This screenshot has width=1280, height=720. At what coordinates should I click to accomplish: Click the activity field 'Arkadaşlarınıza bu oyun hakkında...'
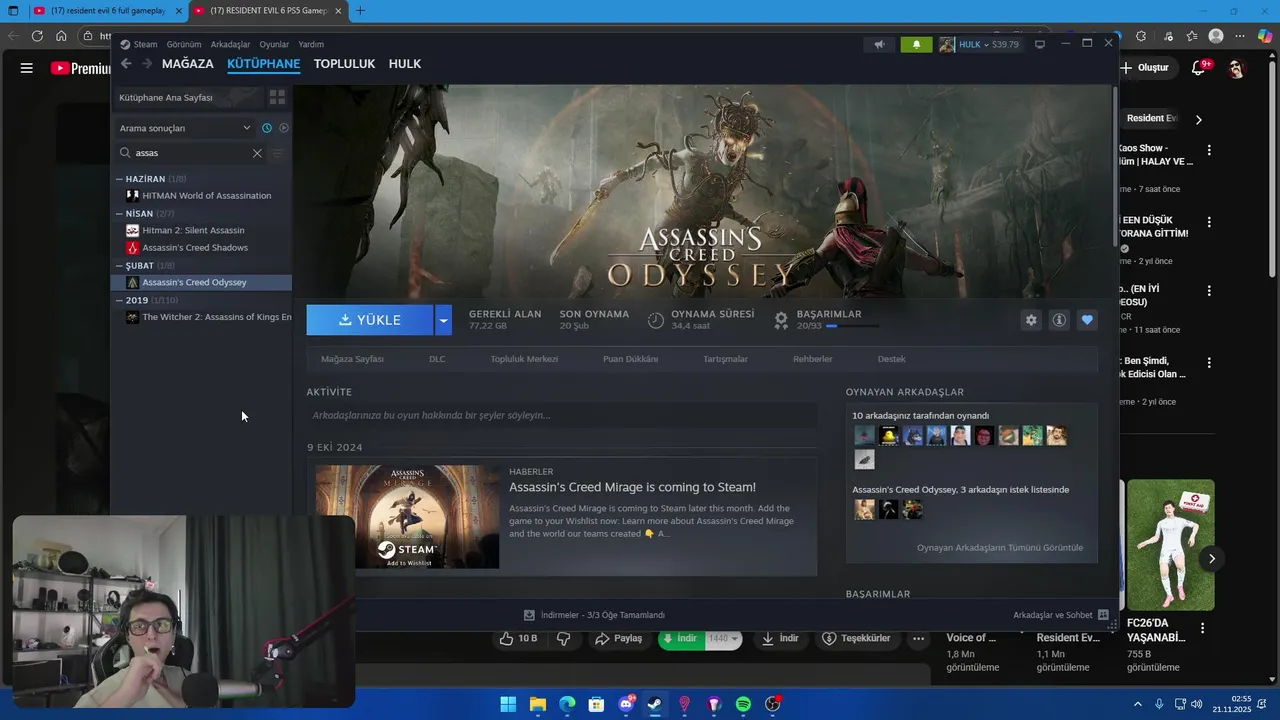coord(562,415)
